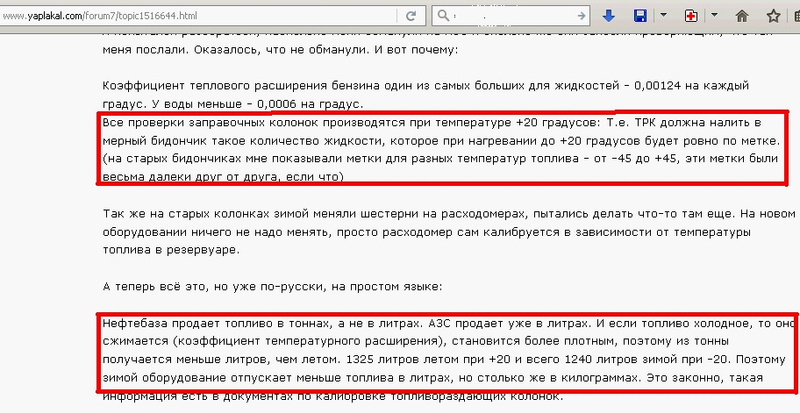Open dropdown next to the red cross icon
This screenshot has width=800, height=413.
point(714,15)
